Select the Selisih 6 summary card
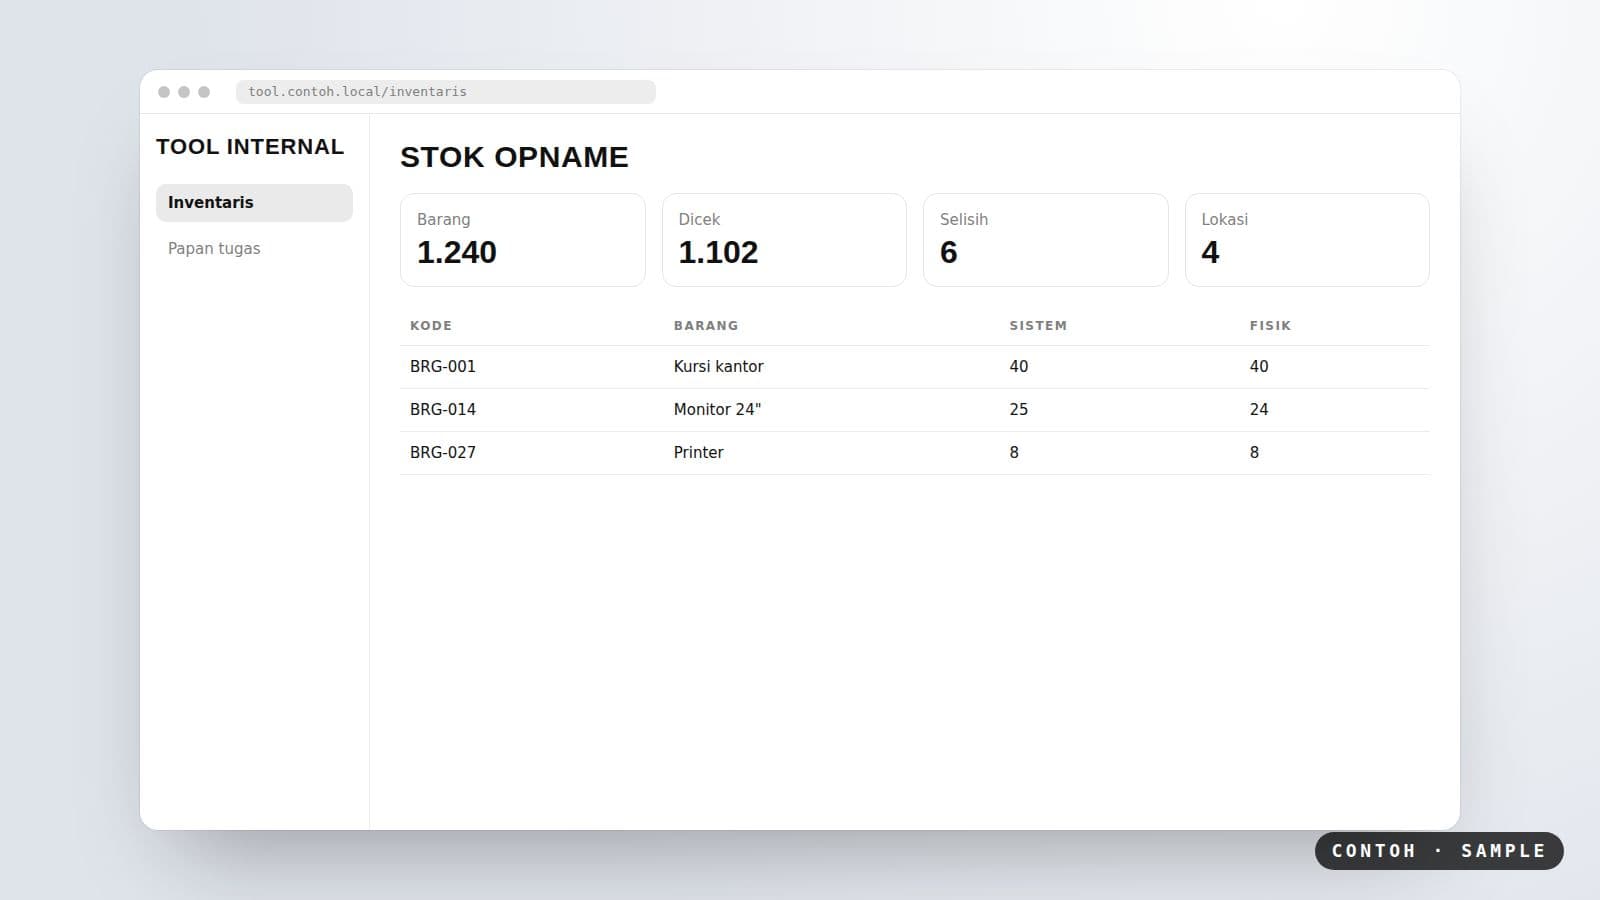Screen dimensions: 1600x900 pyautogui.click(x=1046, y=240)
